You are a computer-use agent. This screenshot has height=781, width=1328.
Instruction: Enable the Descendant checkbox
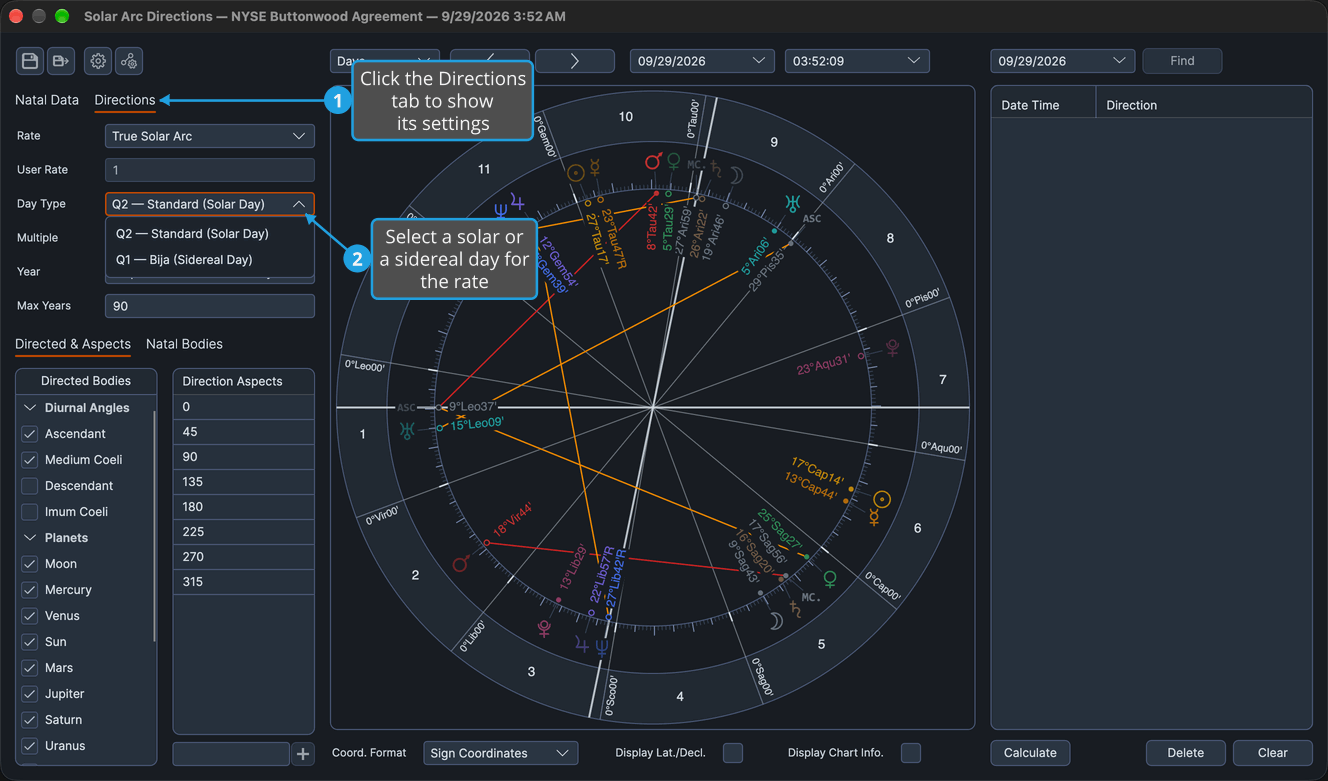point(30,486)
